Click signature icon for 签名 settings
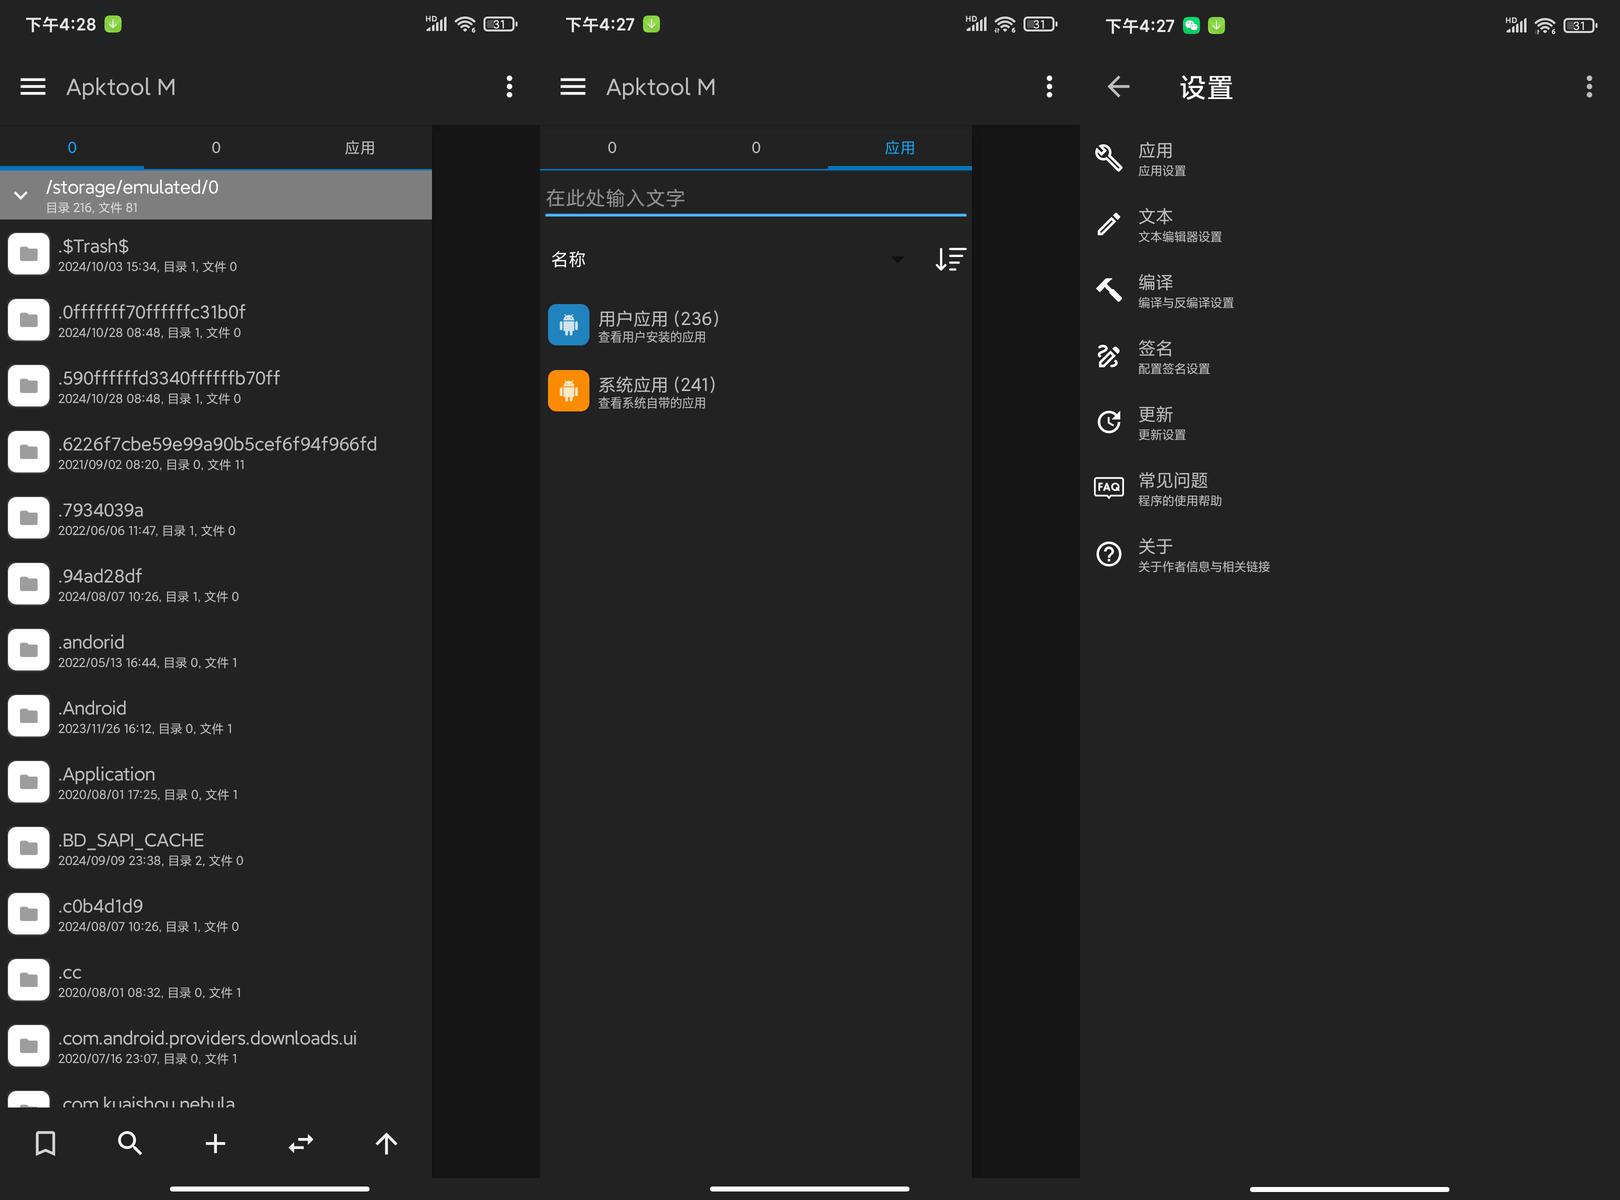The width and height of the screenshot is (1620, 1200). (x=1109, y=356)
